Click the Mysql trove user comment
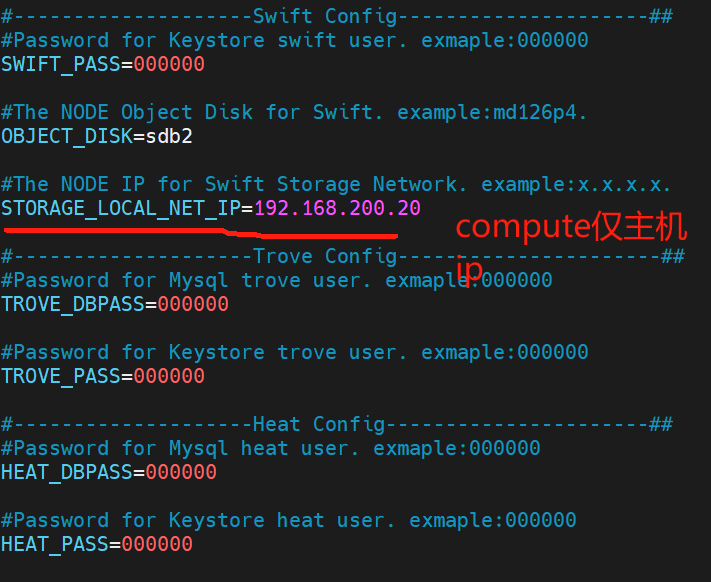This screenshot has height=582, width=711. tap(277, 280)
